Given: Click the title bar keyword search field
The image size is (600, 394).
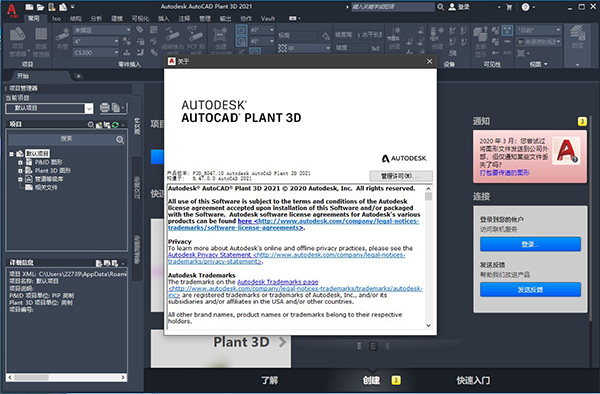Looking at the screenshot, I should point(392,7).
